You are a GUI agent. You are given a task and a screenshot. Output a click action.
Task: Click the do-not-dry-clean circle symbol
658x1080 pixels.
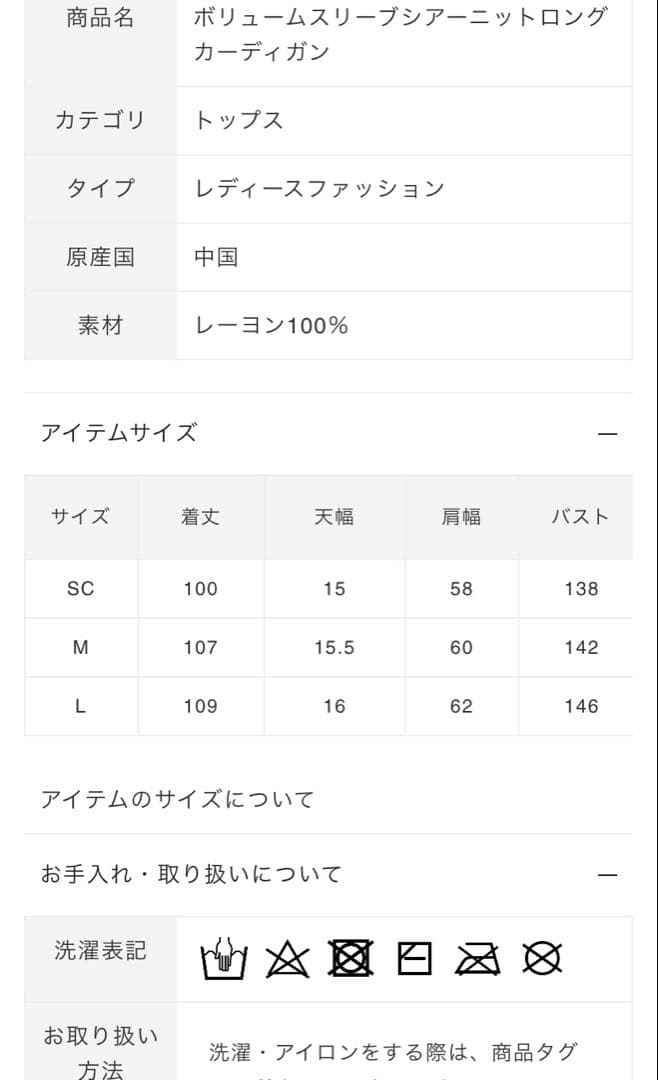click(542, 959)
